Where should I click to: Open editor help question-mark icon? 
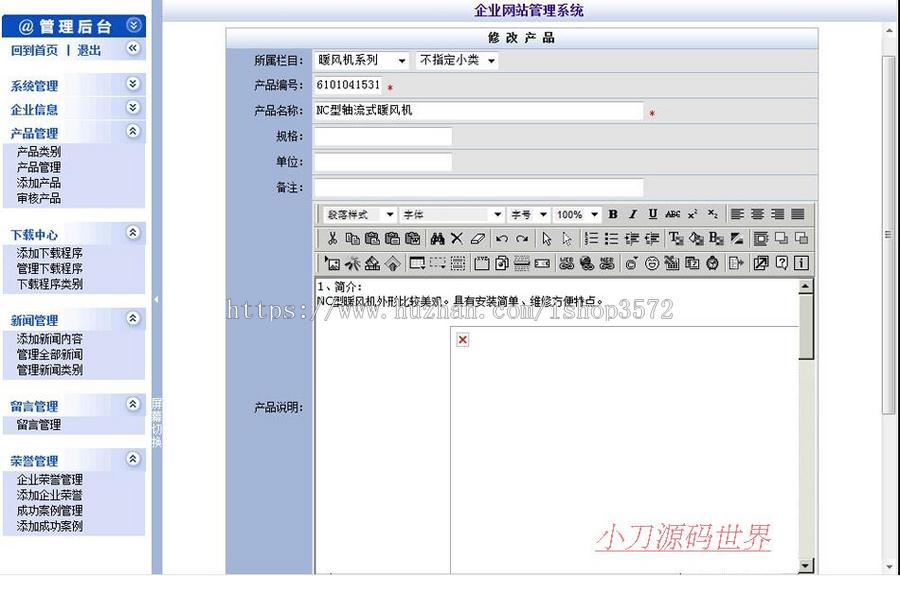(x=781, y=263)
